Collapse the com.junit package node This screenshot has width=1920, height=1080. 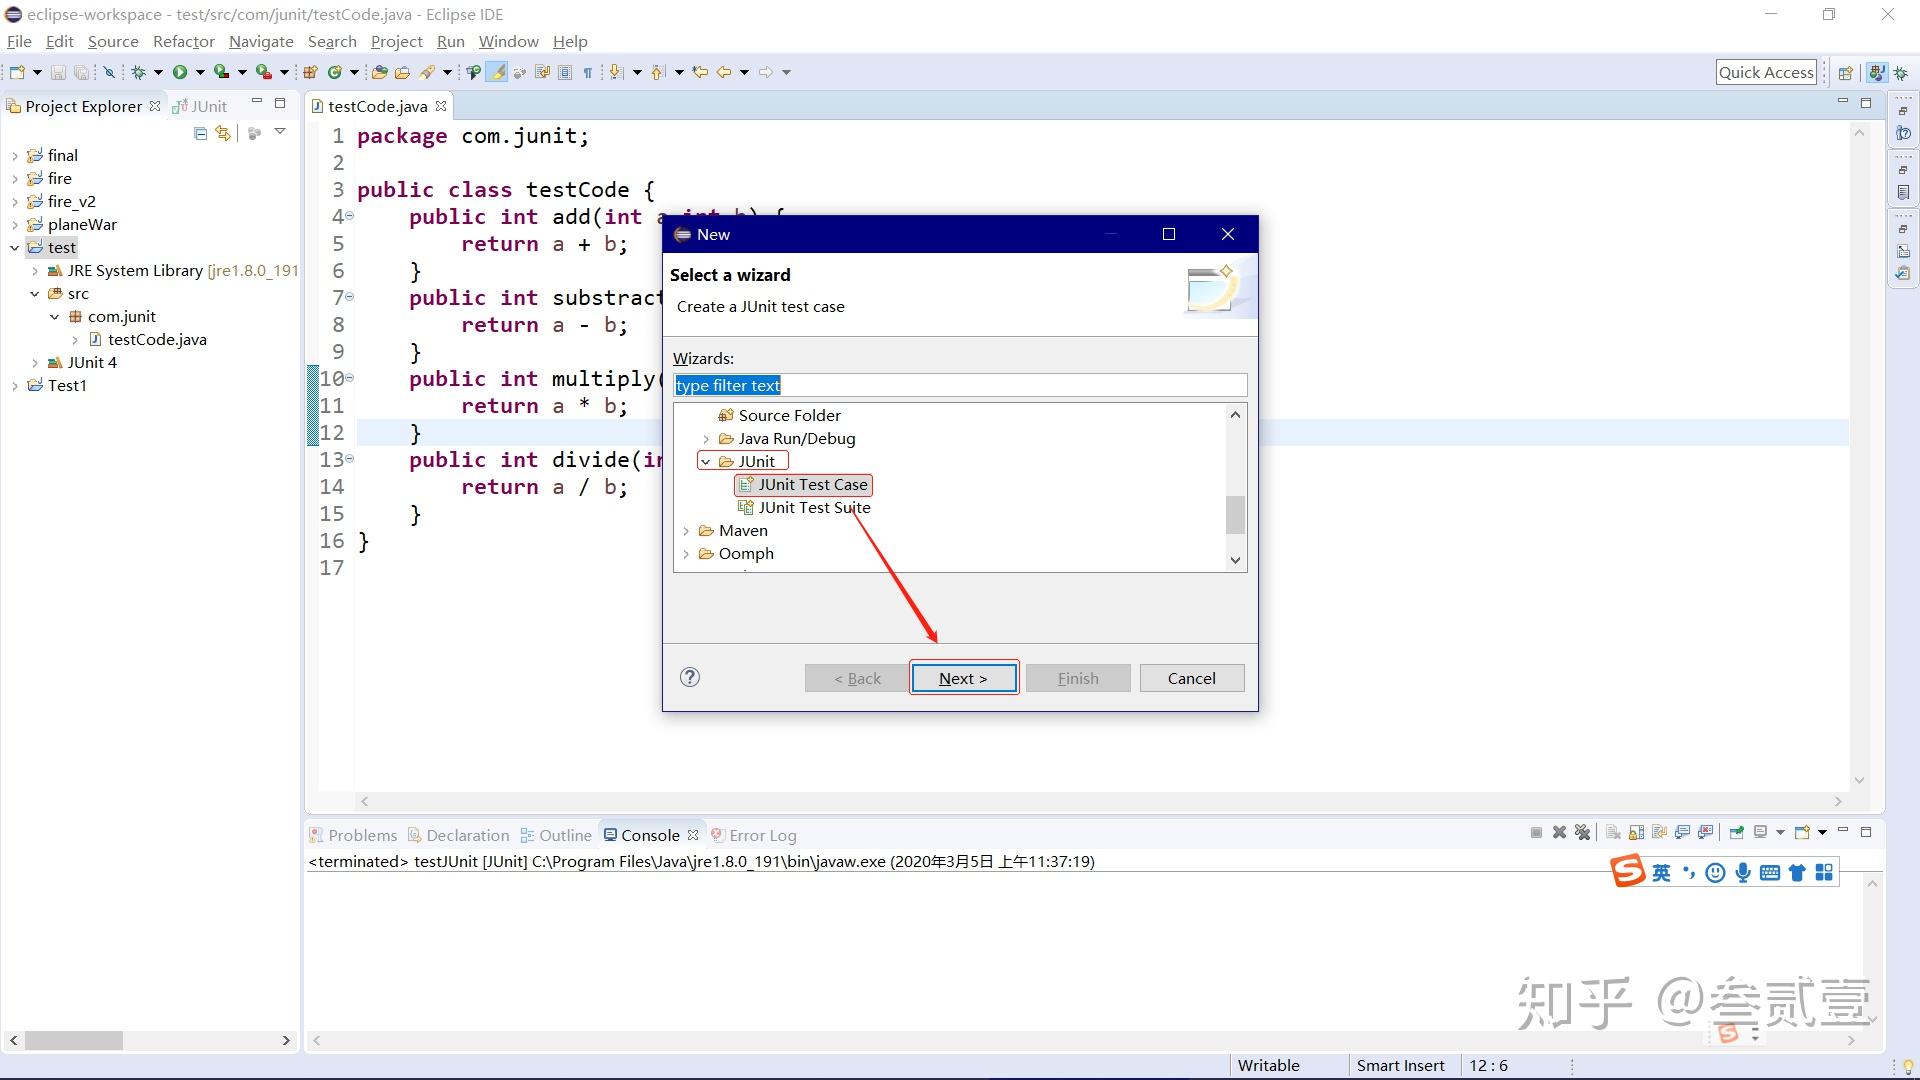[x=55, y=317]
